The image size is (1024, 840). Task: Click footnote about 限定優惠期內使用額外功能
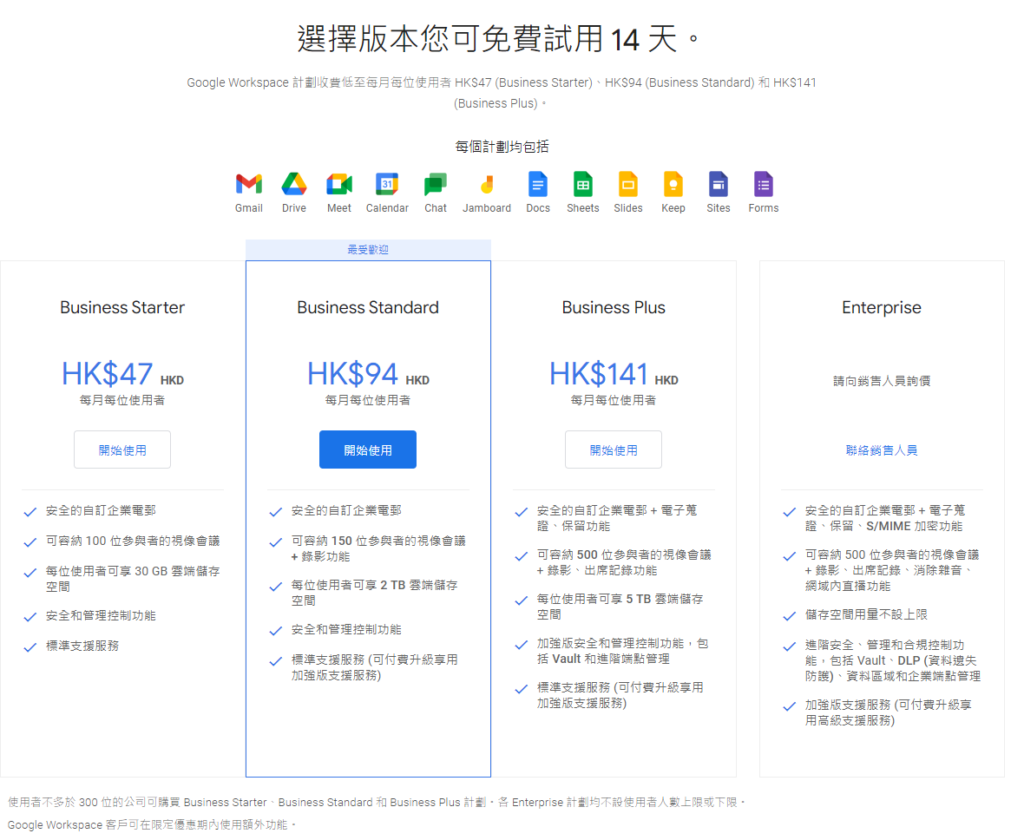[x=152, y=825]
